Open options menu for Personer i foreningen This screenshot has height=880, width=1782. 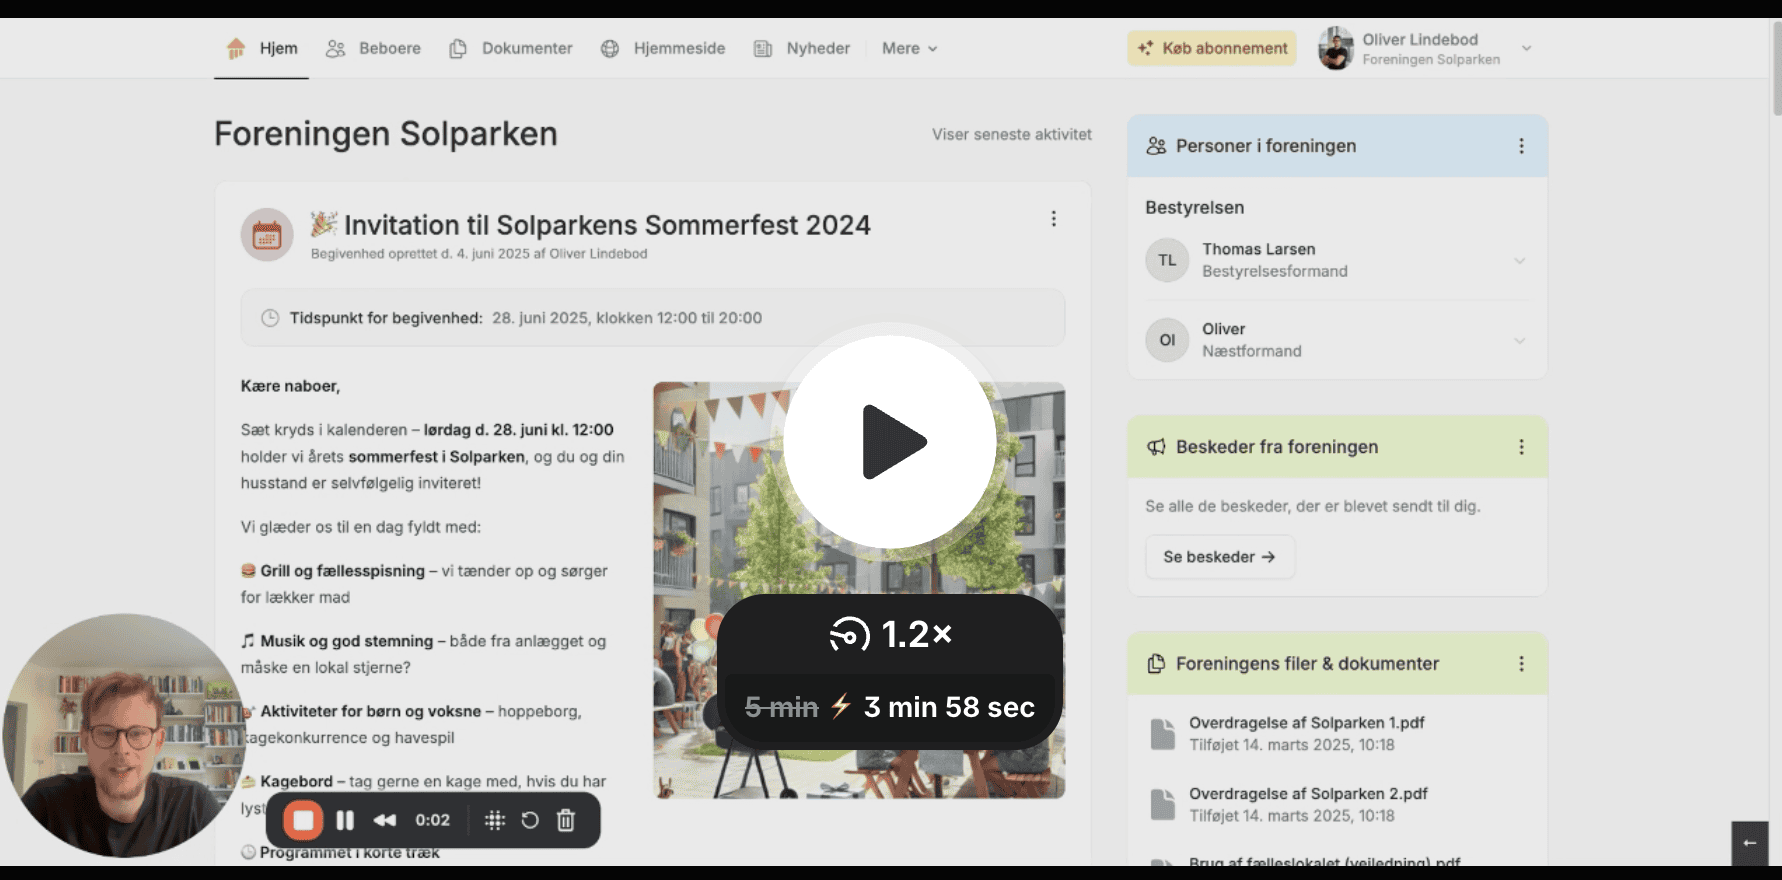[1521, 146]
